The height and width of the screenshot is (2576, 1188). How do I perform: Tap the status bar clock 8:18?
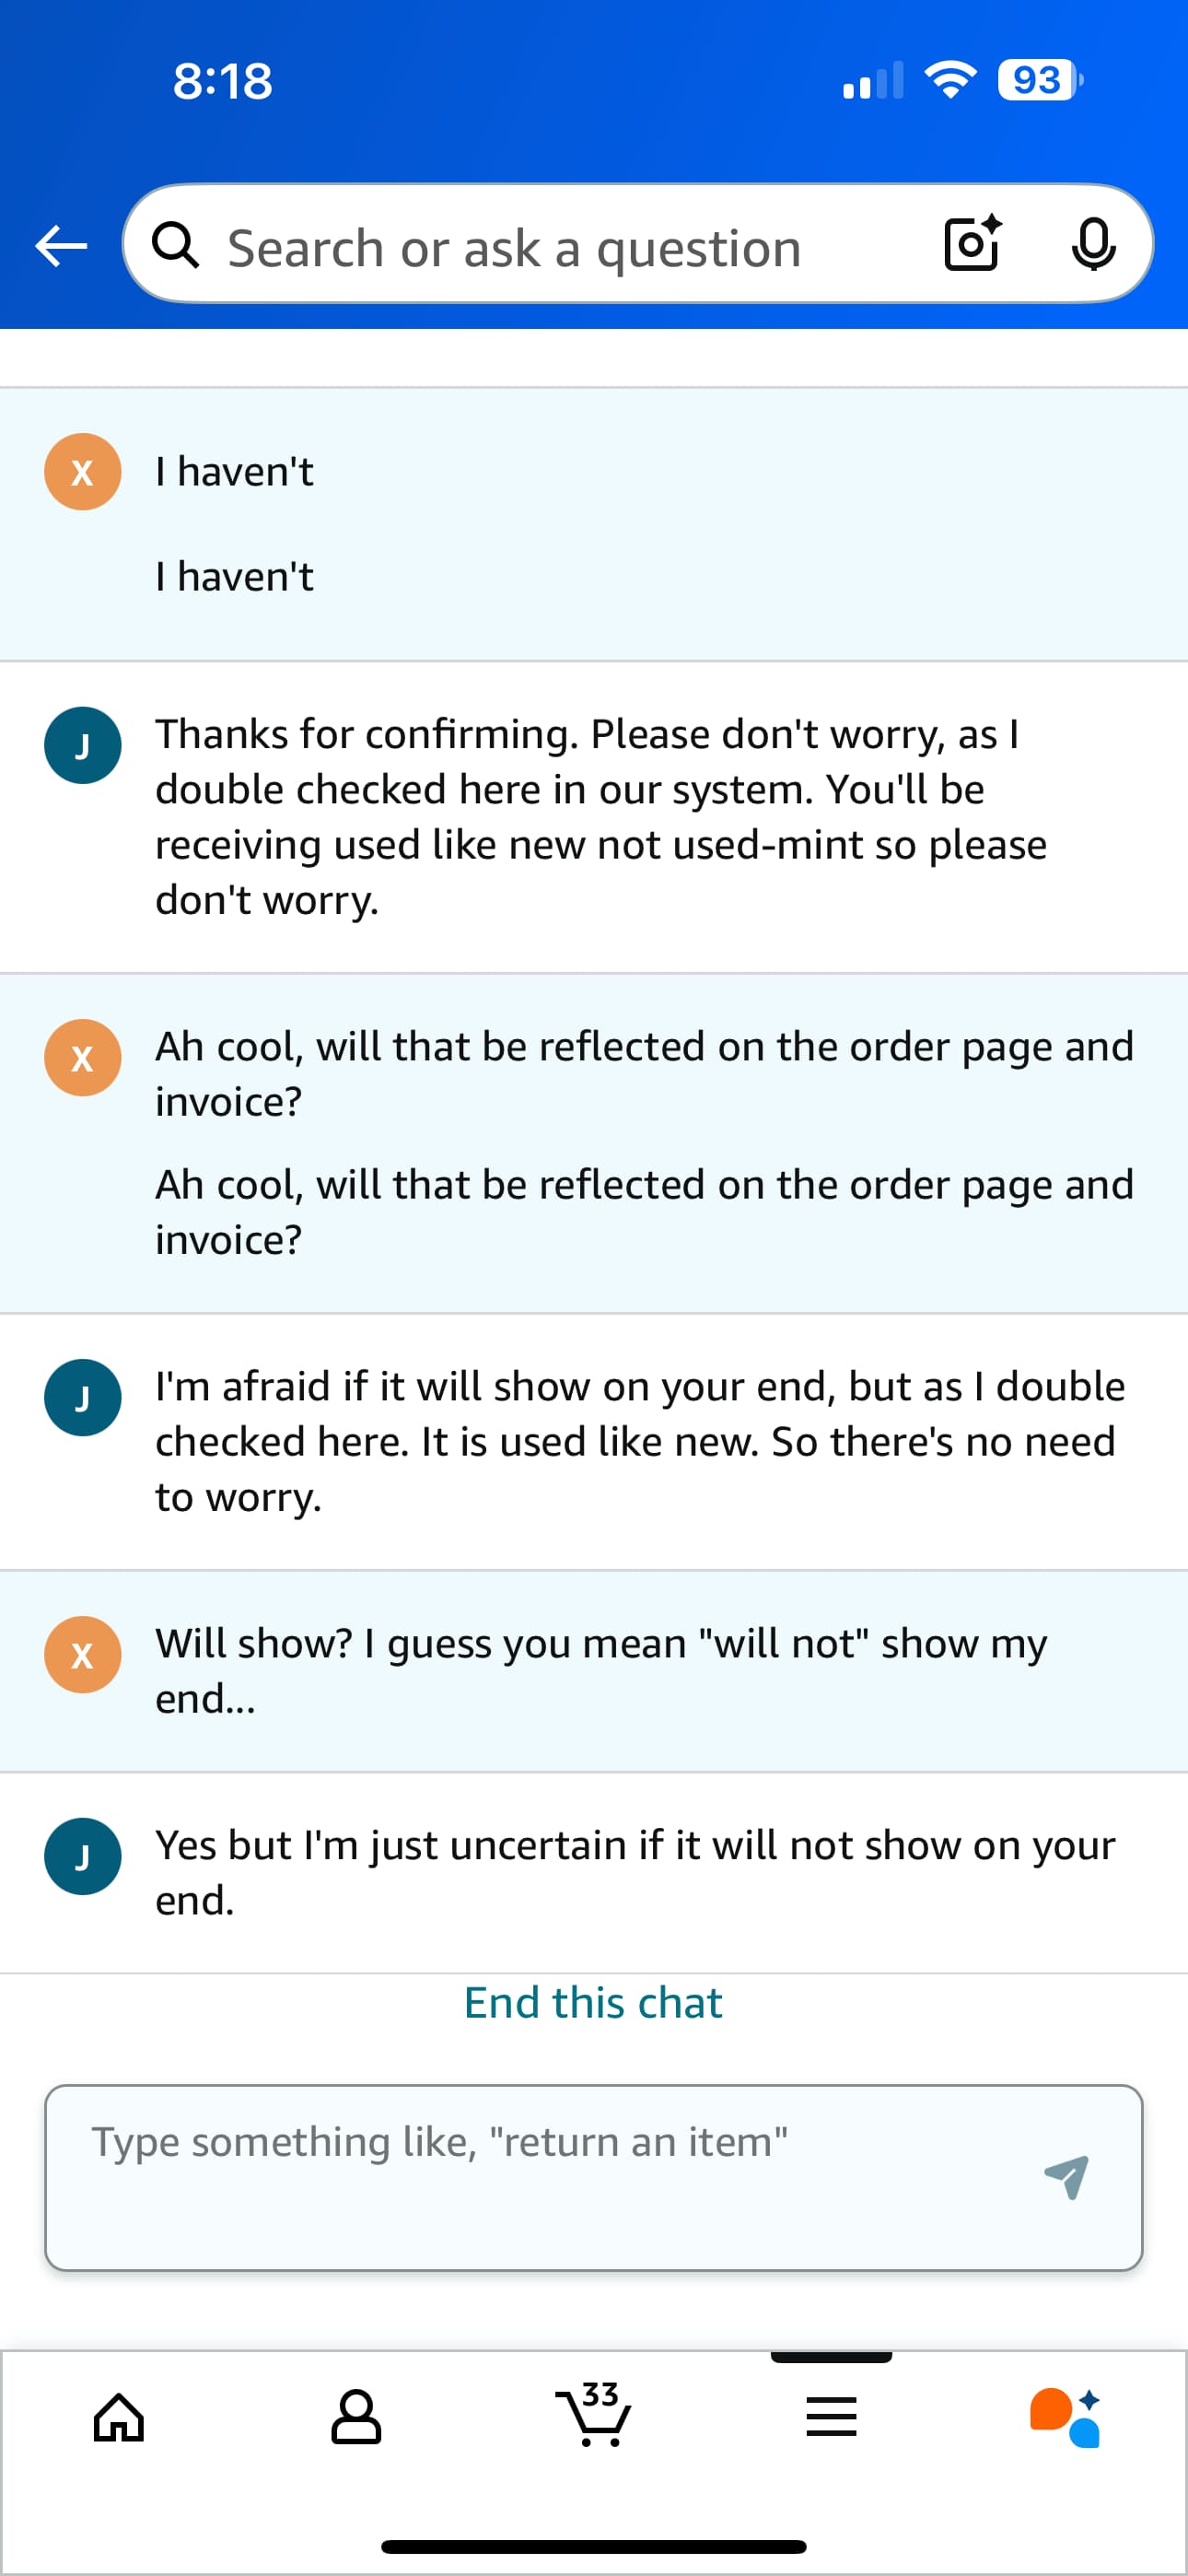coord(222,81)
